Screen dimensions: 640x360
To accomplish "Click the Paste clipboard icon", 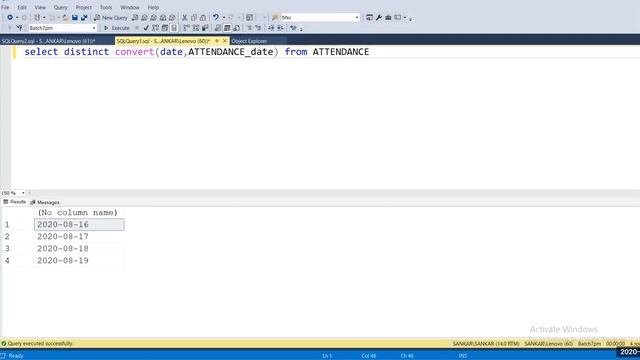I will point(203,18).
